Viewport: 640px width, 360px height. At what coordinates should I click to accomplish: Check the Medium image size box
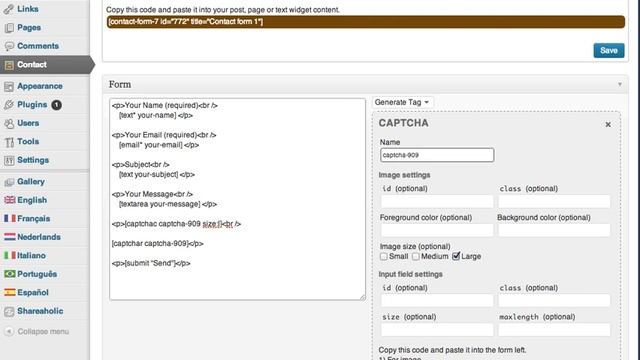[416, 256]
